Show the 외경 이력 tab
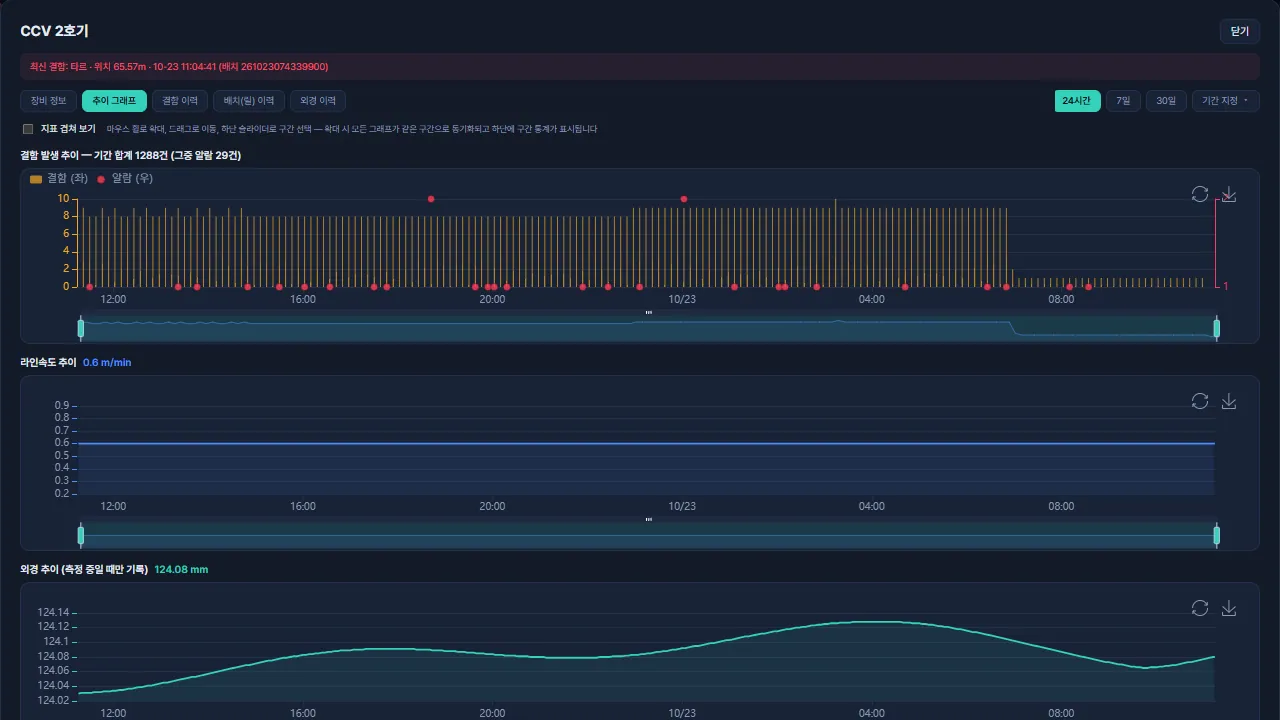Image resolution: width=1280 pixels, height=720 pixels. pos(317,101)
